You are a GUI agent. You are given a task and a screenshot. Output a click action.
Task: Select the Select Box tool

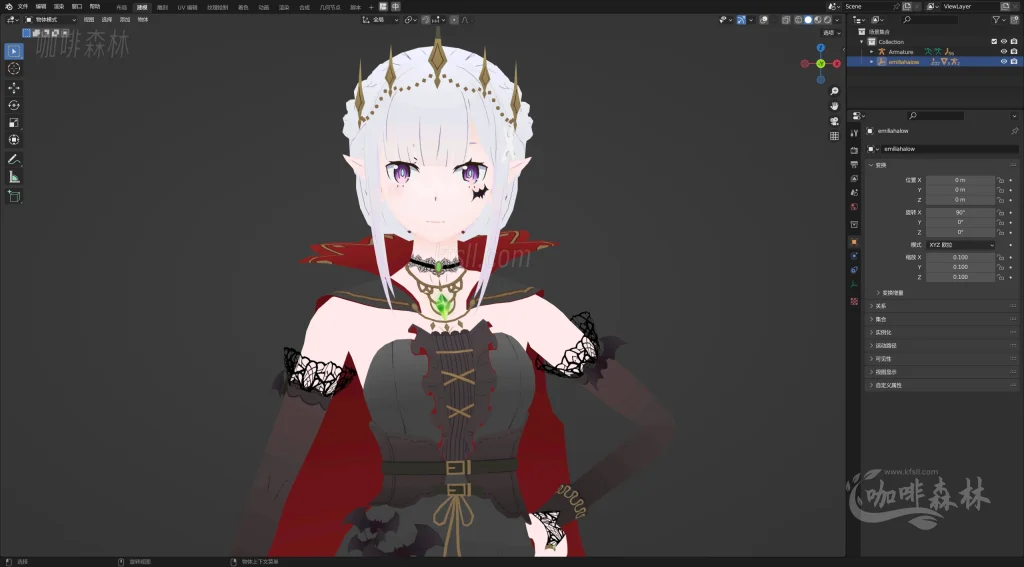click(14, 51)
